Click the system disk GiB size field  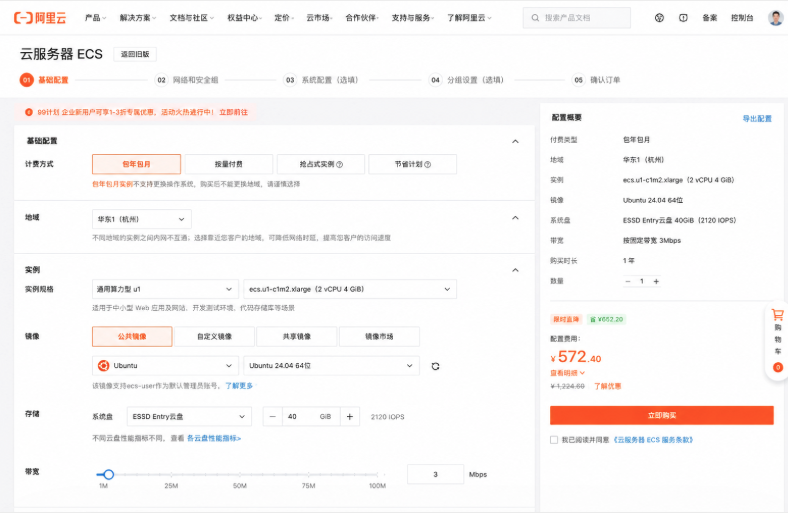click(x=311, y=417)
